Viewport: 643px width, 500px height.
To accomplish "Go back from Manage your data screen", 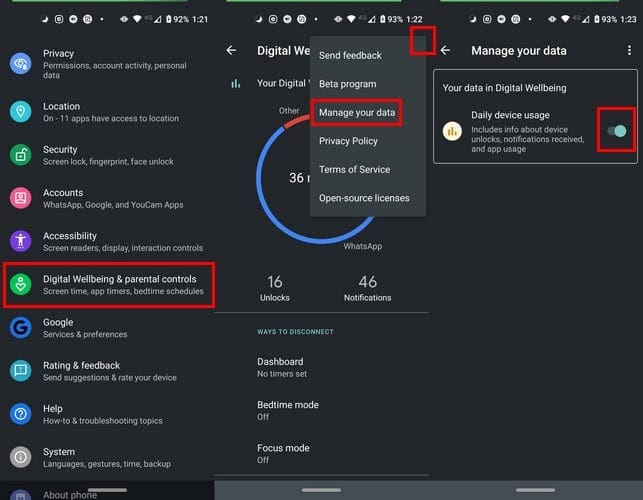I will (x=445, y=50).
